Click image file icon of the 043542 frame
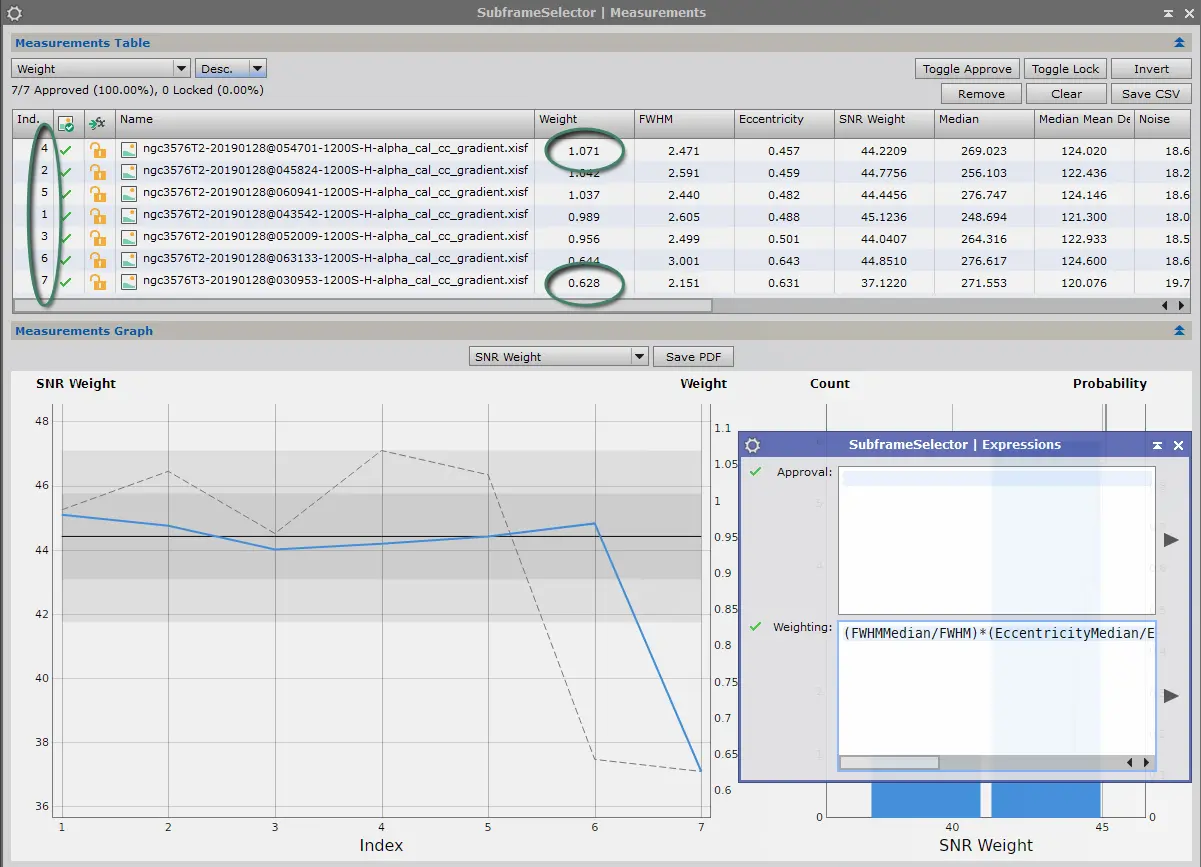The width and height of the screenshot is (1201, 867). [x=129, y=216]
